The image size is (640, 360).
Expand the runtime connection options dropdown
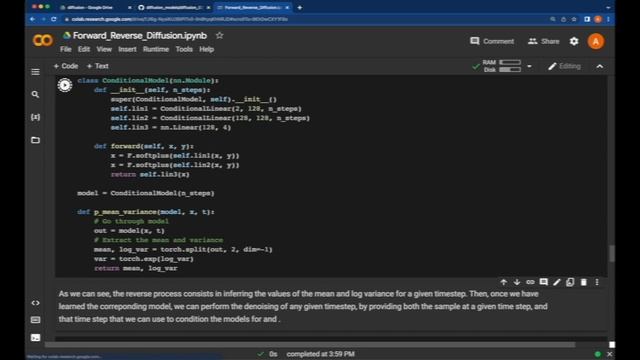529,66
